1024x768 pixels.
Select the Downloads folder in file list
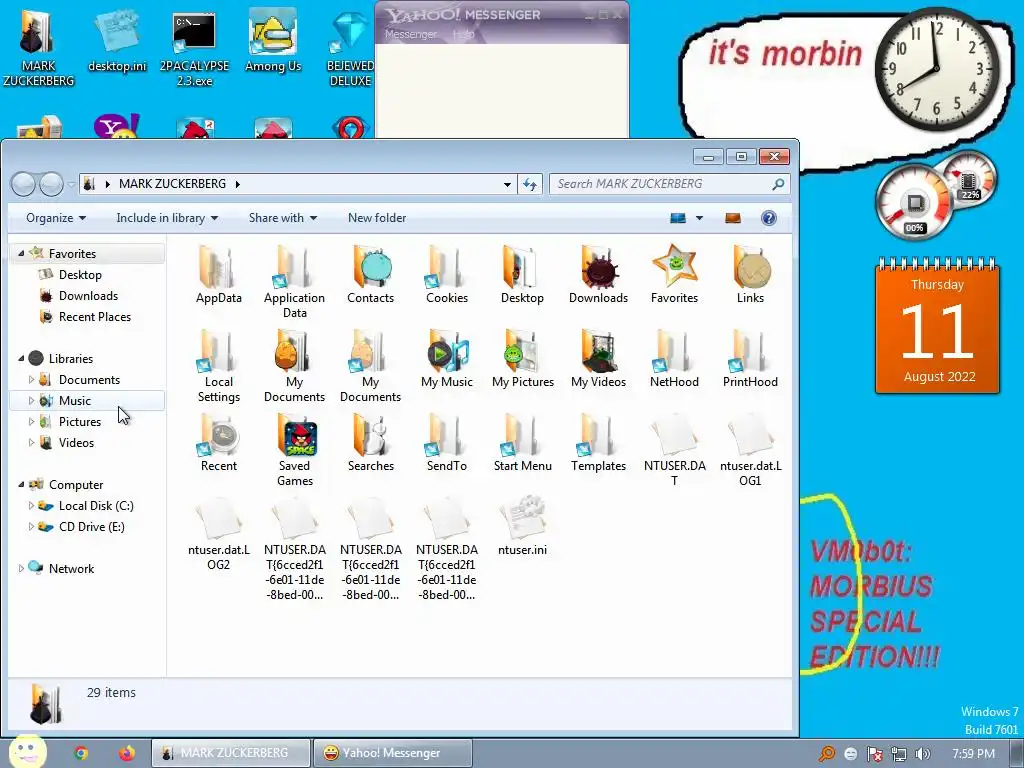tap(598, 274)
